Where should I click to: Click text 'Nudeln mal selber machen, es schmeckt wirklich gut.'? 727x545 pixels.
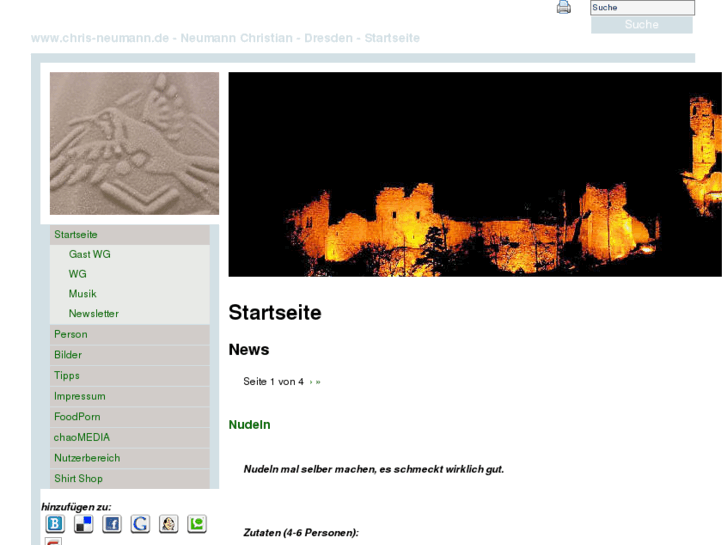[374, 469]
